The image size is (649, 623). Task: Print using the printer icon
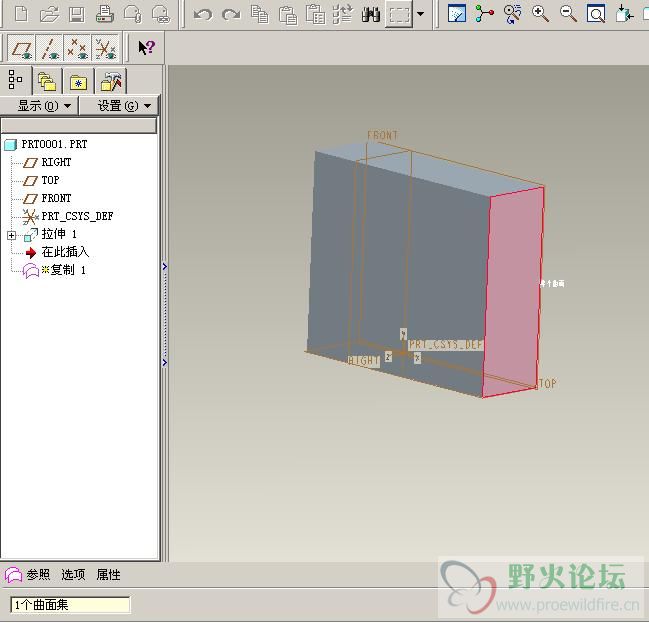(x=105, y=14)
